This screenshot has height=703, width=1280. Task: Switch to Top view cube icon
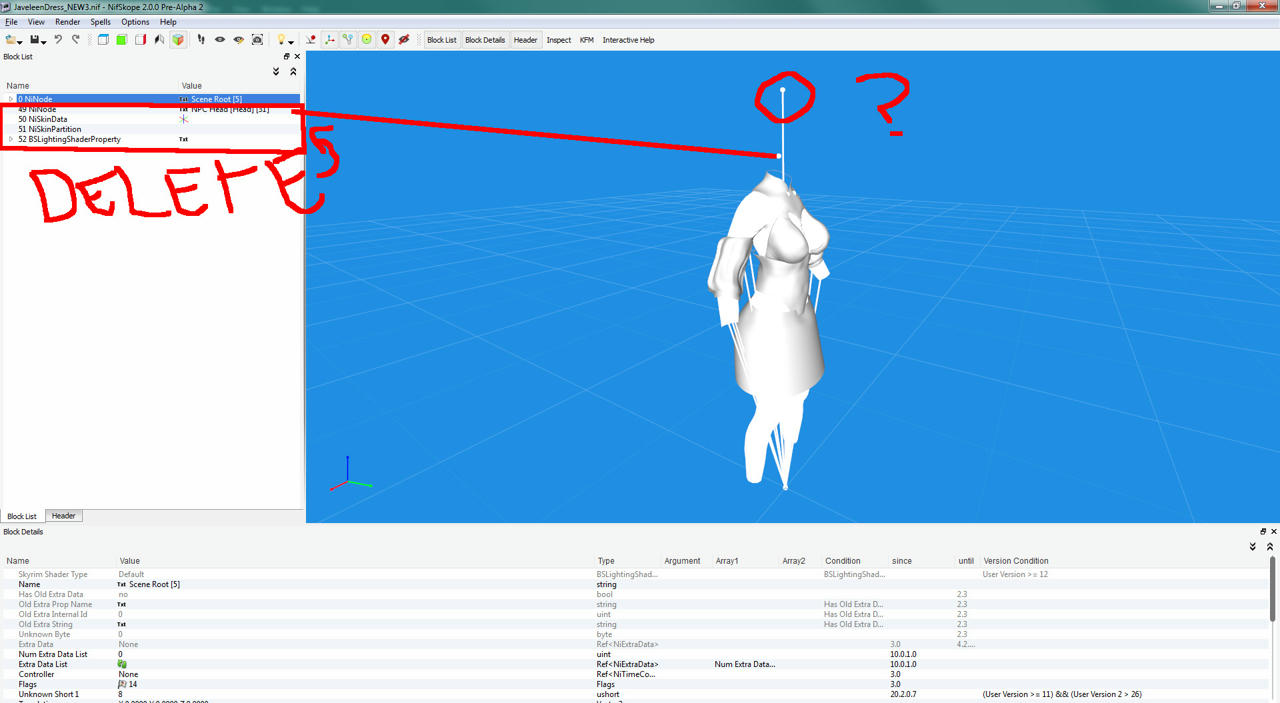pos(103,40)
